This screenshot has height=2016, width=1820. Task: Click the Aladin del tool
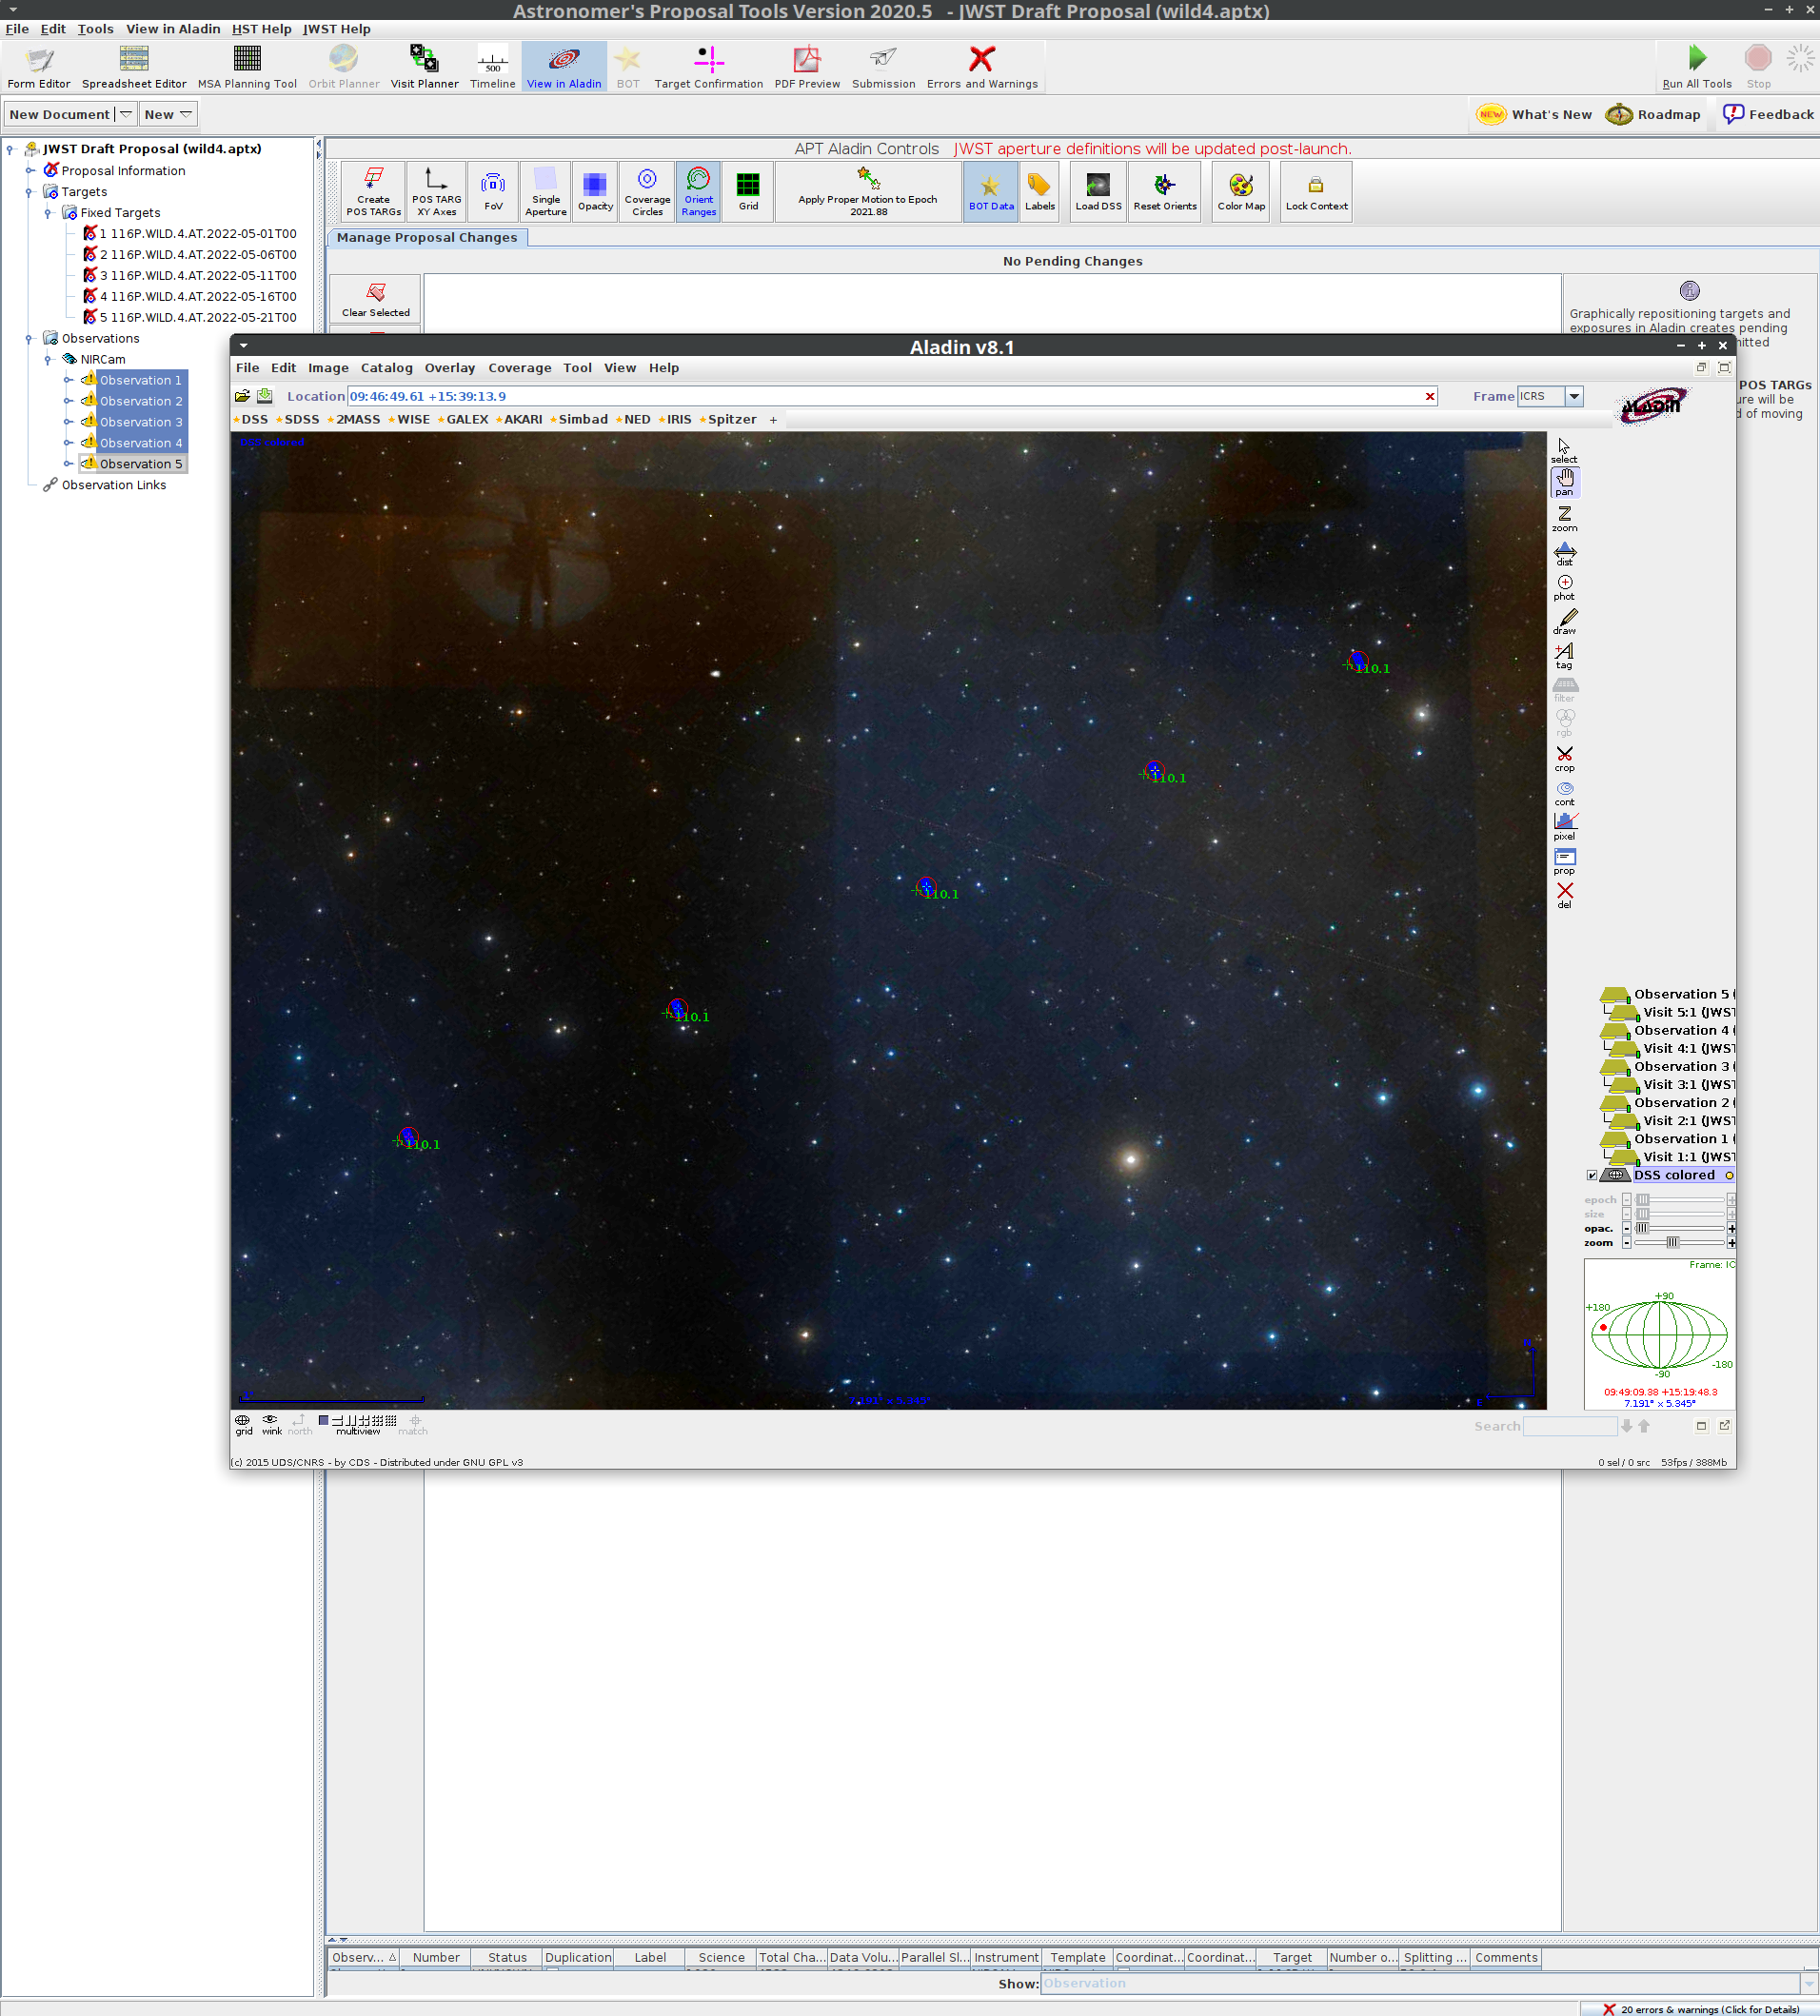(x=1564, y=895)
